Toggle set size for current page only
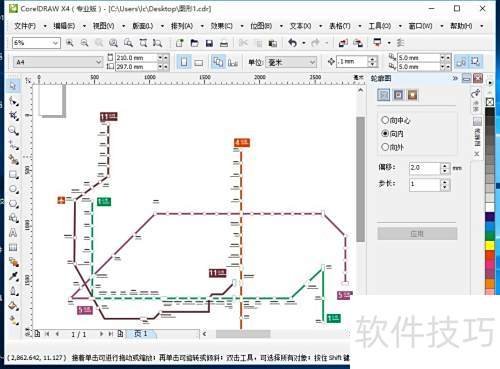 [233, 62]
